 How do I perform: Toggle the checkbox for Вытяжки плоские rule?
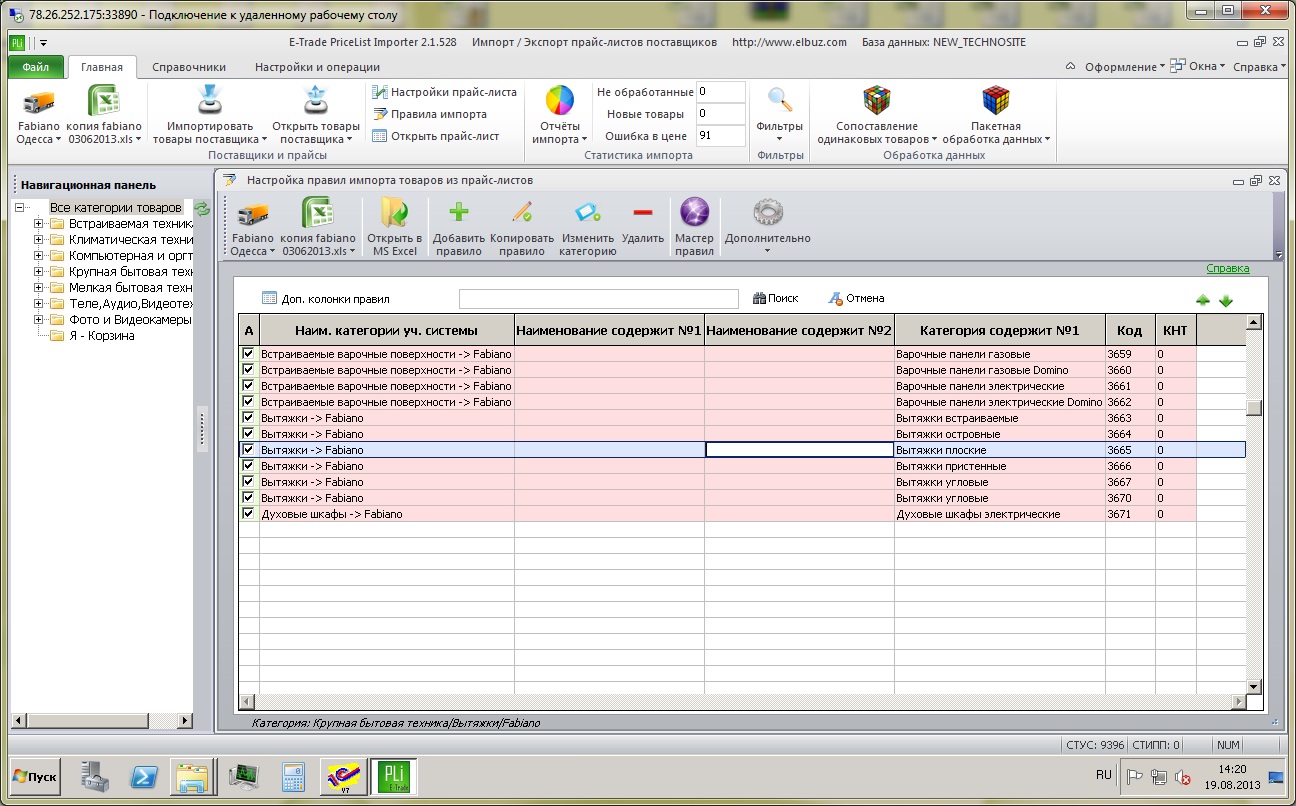pos(248,450)
